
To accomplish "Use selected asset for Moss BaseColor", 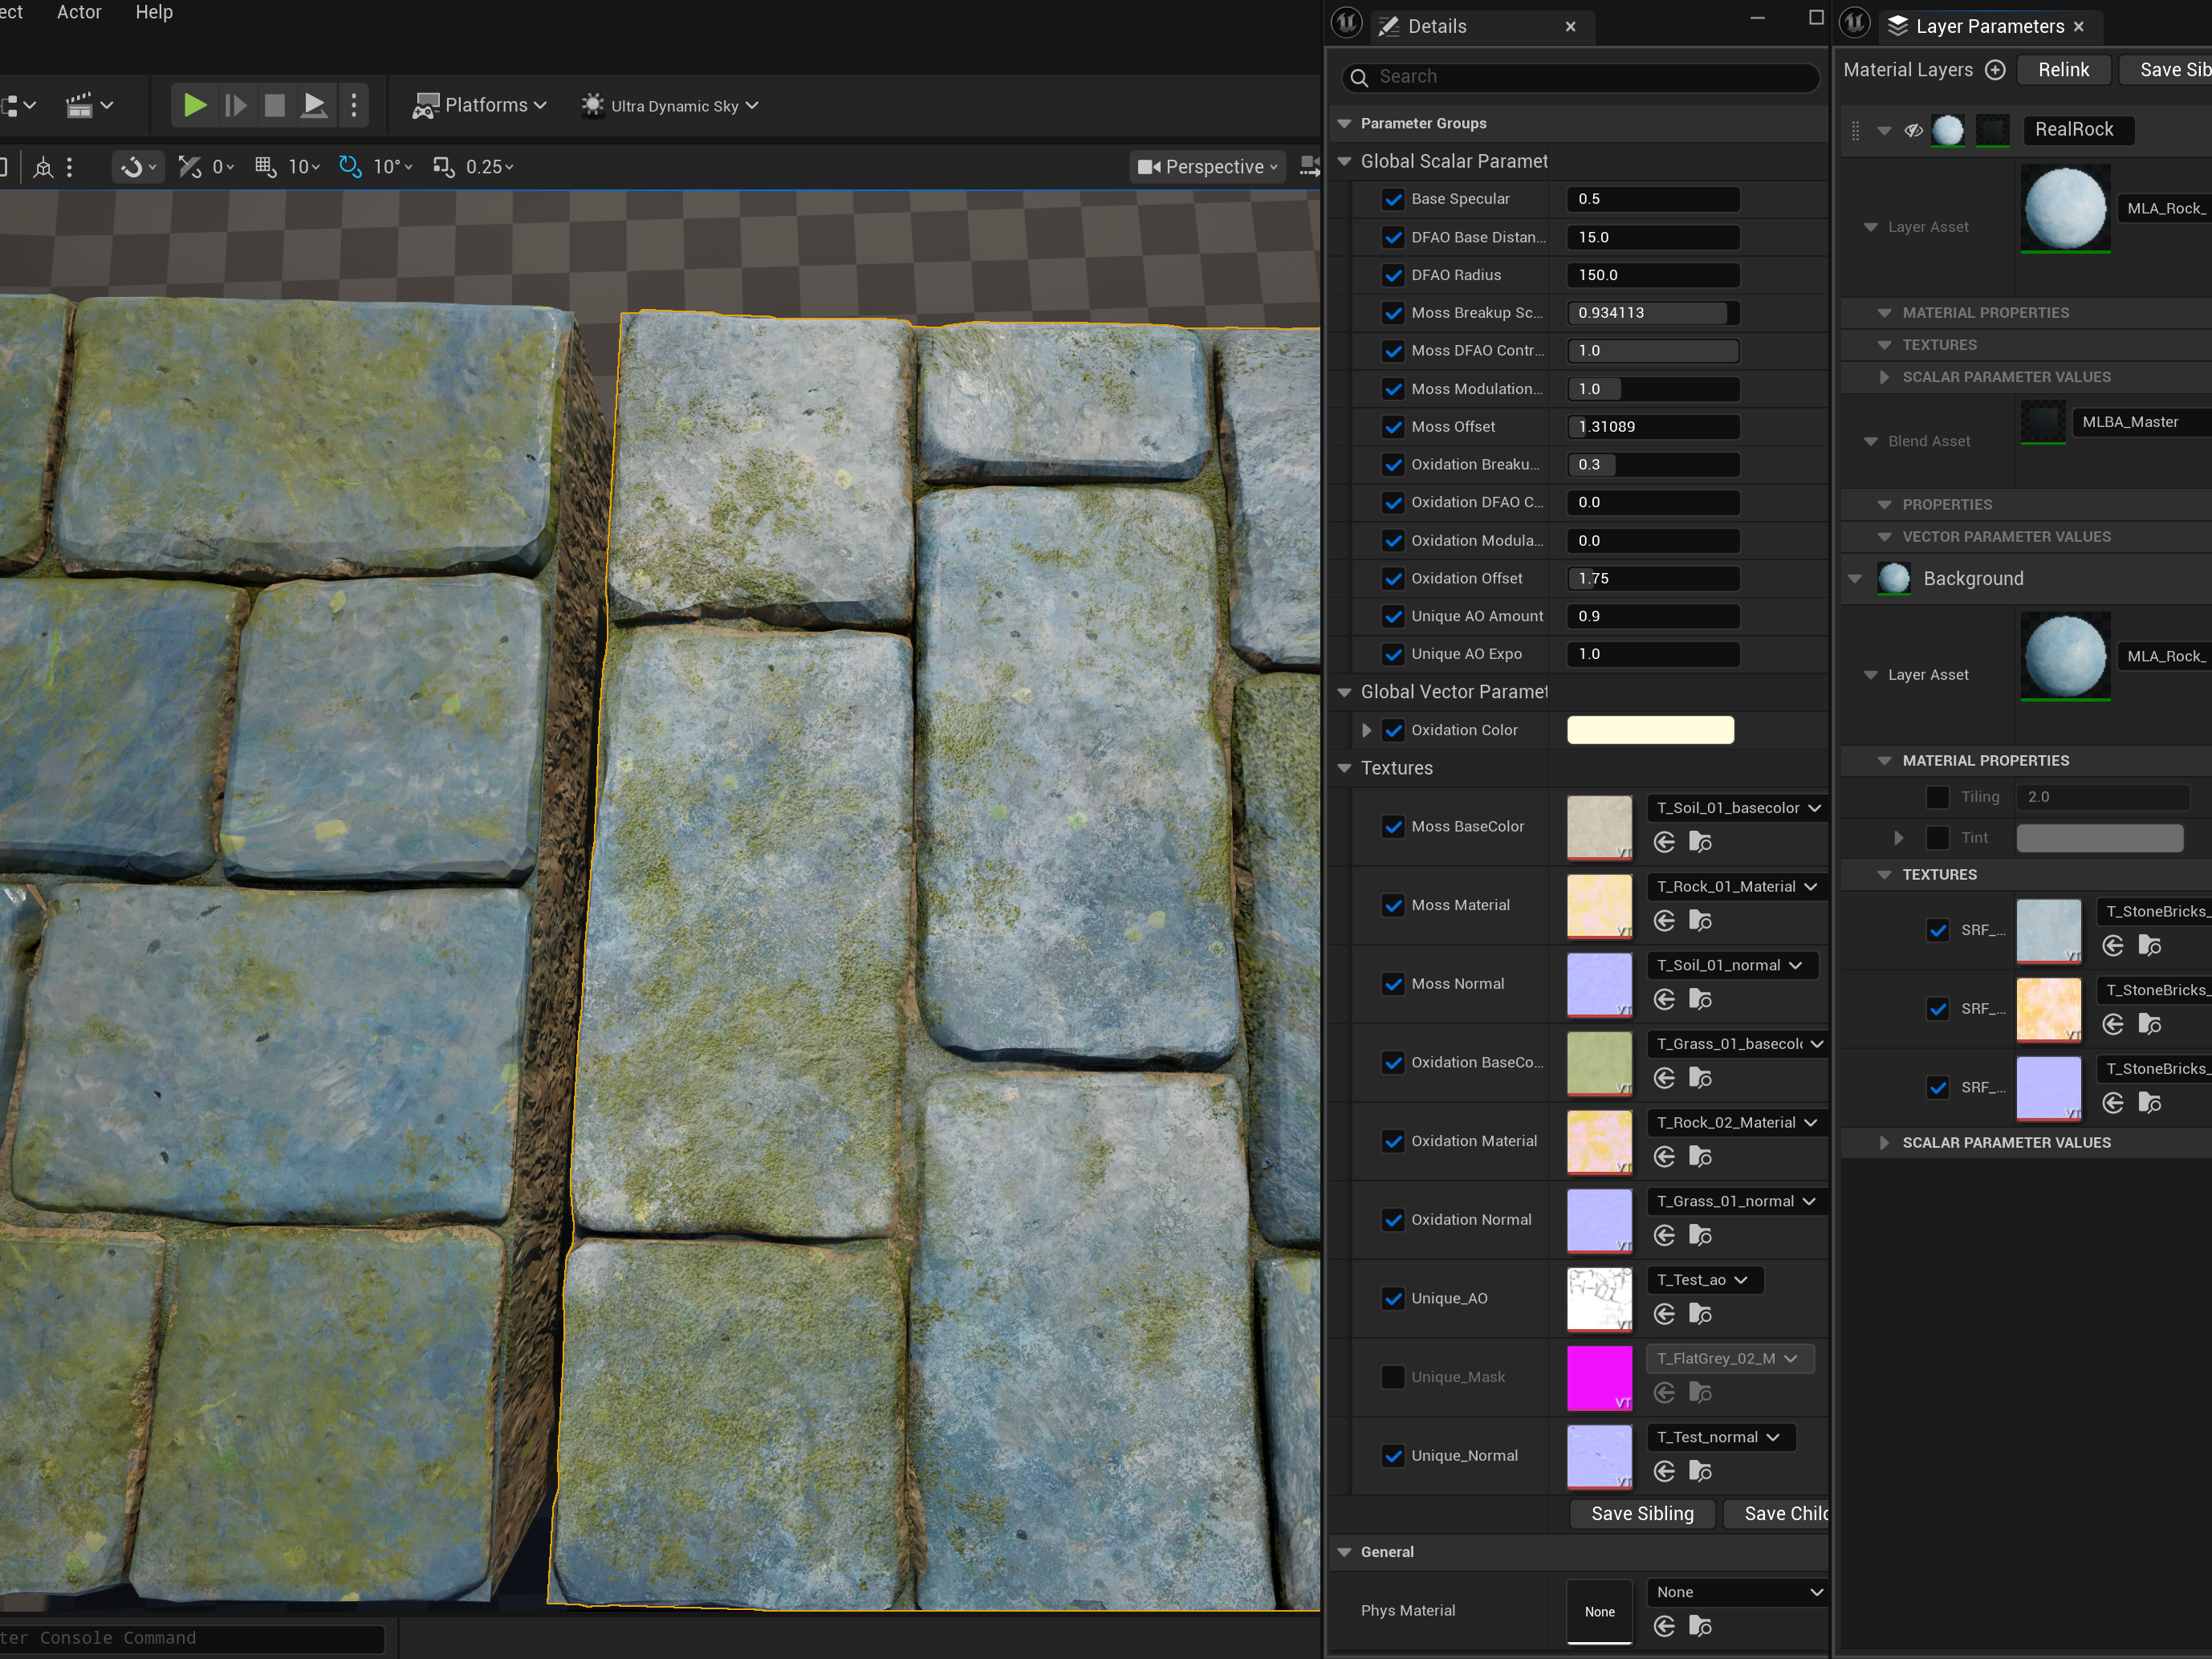I will tap(1664, 842).
